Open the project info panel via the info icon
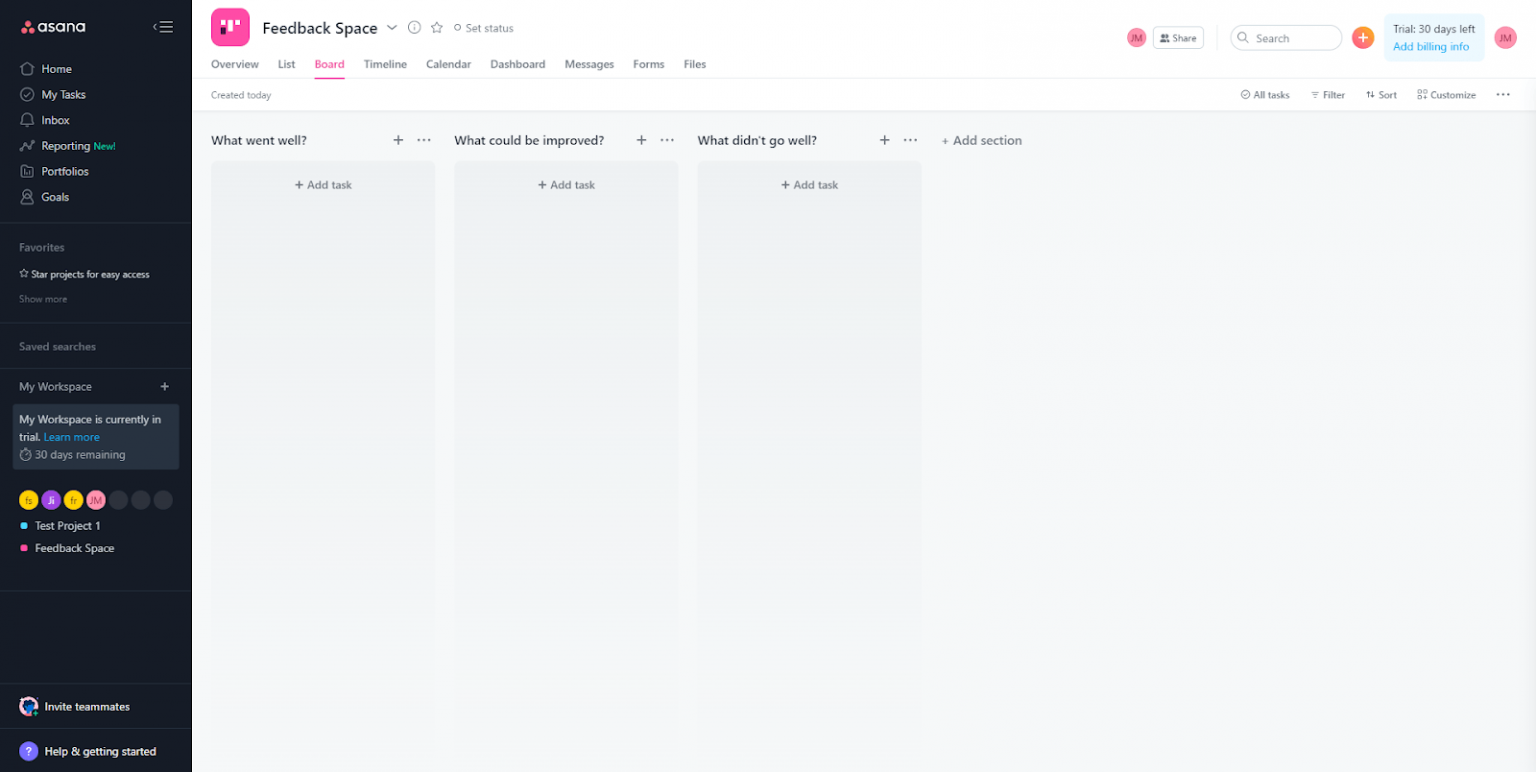 pyautogui.click(x=415, y=28)
